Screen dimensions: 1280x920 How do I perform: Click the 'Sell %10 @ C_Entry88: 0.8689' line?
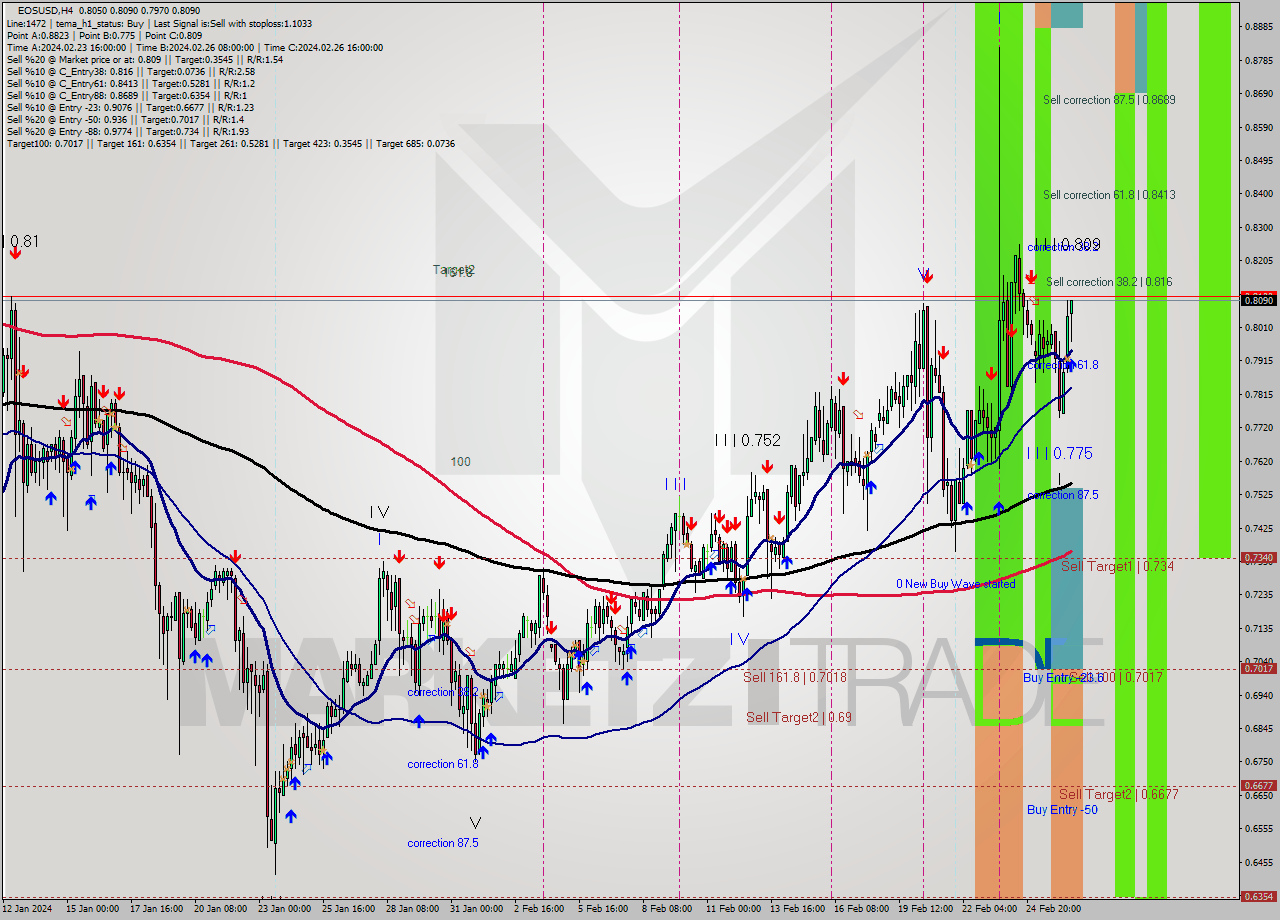point(127,95)
